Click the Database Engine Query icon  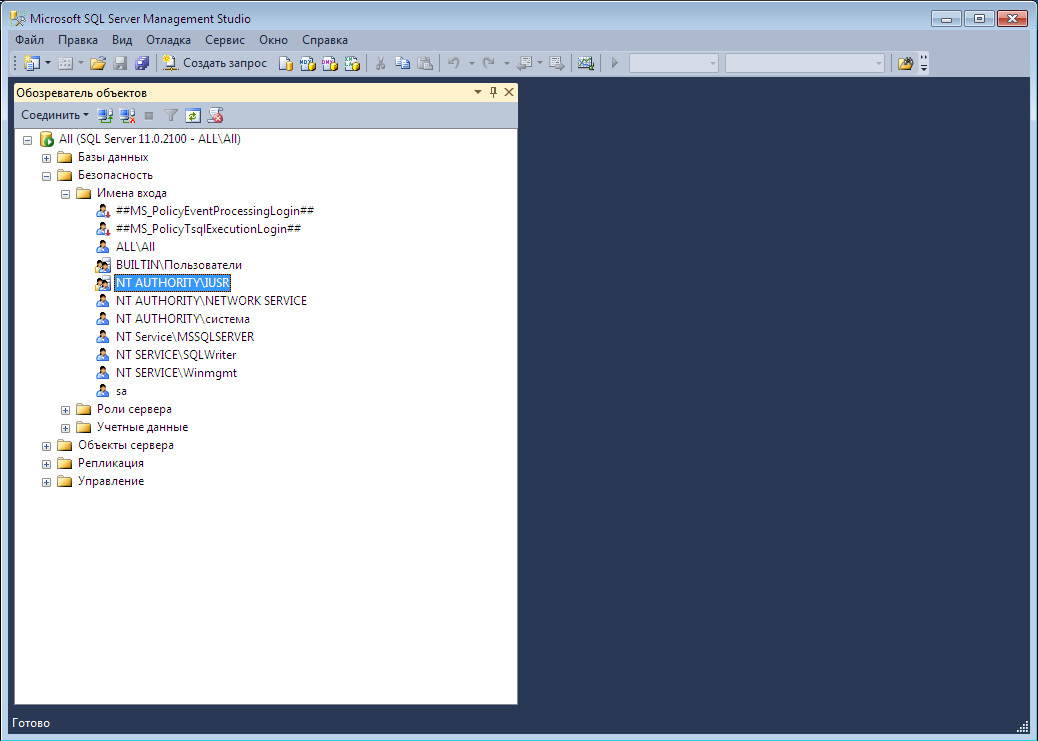285,63
